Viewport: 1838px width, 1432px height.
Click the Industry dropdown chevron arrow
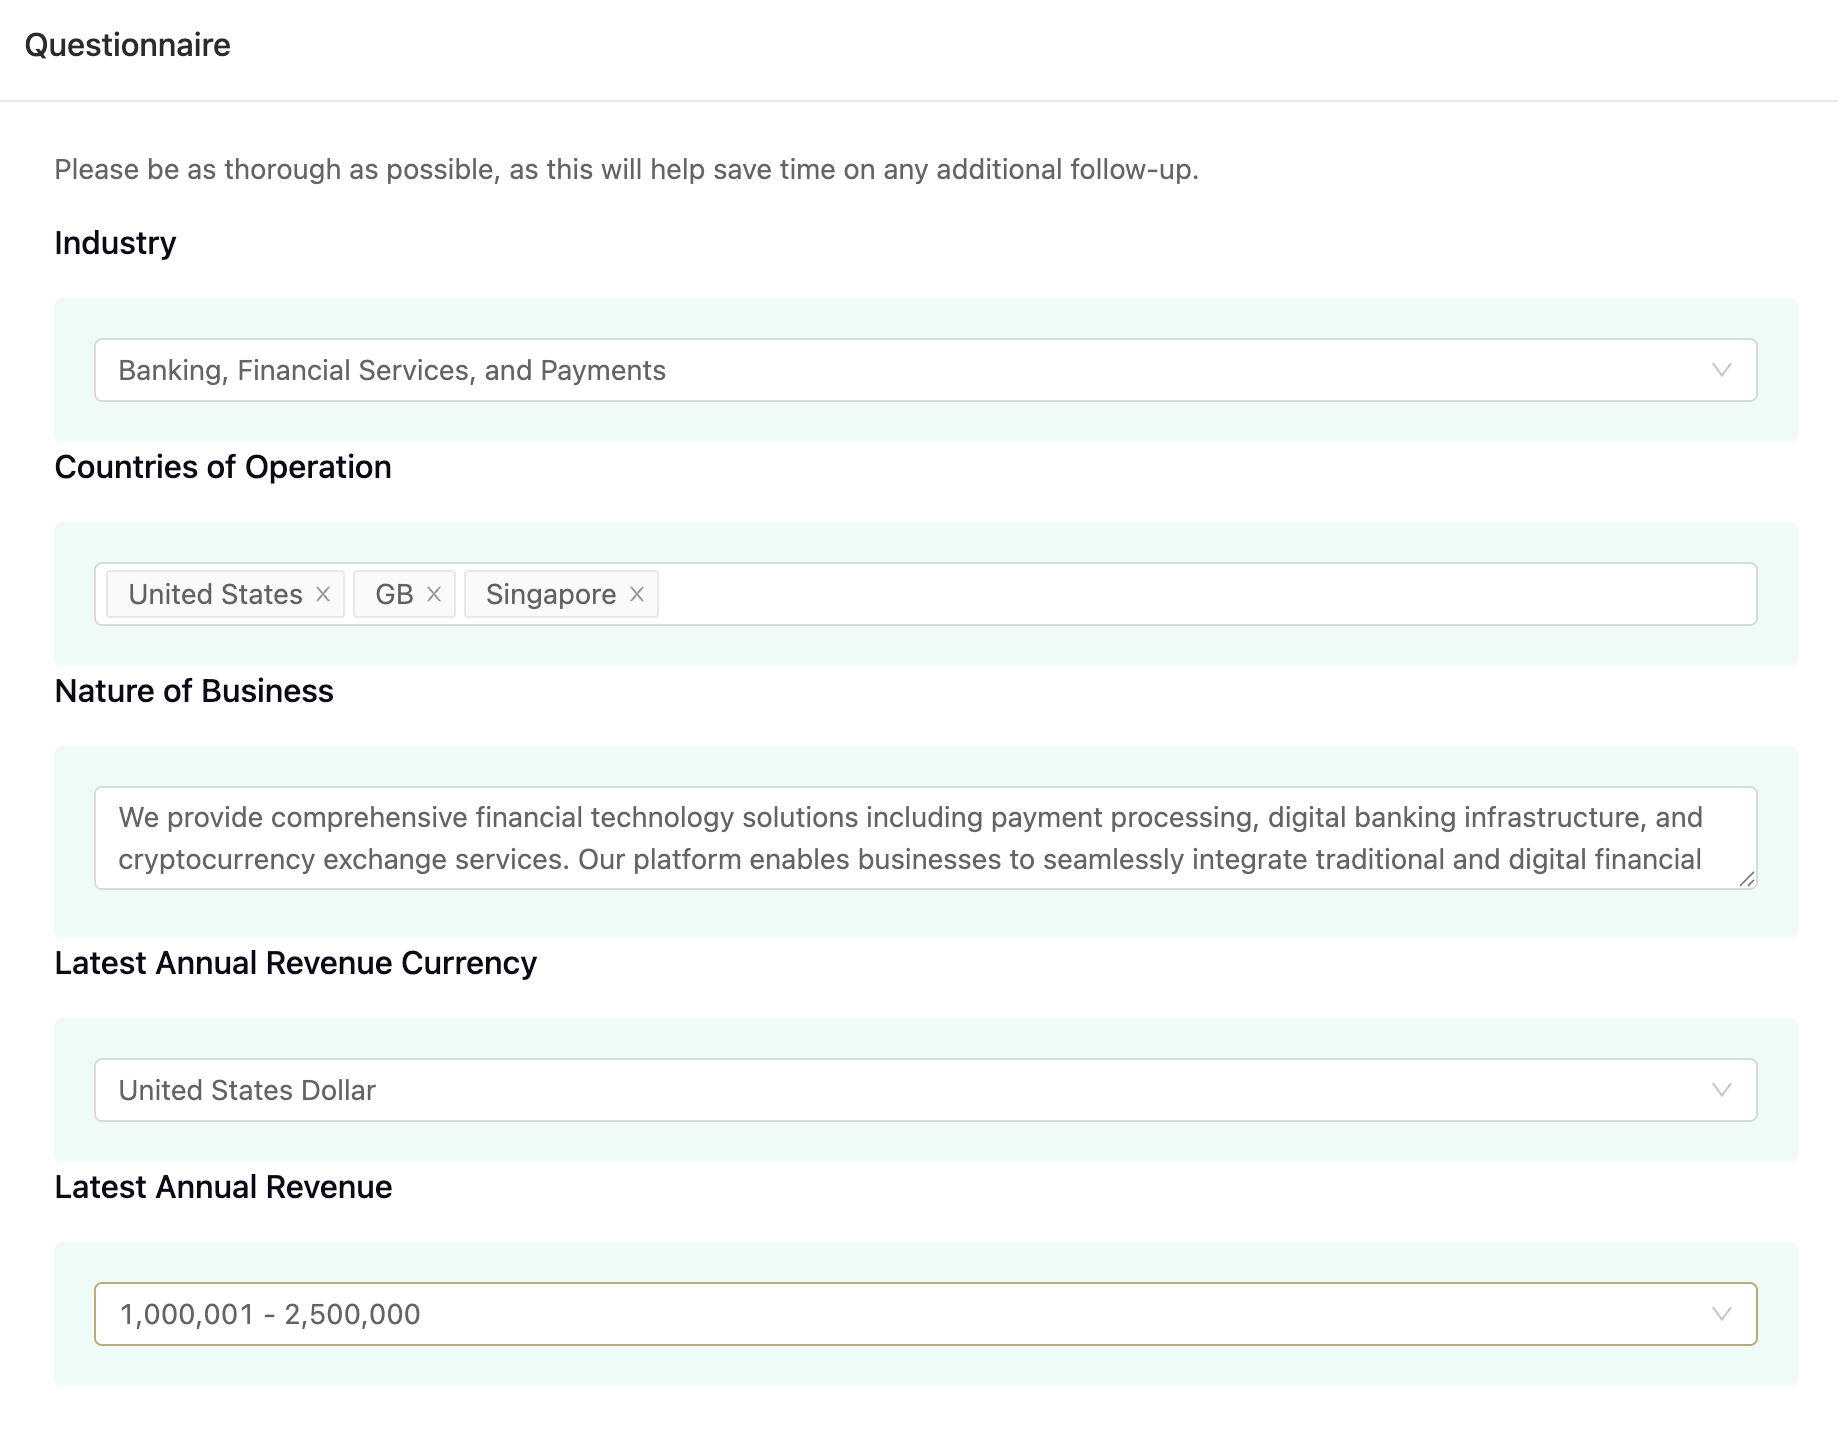1721,370
